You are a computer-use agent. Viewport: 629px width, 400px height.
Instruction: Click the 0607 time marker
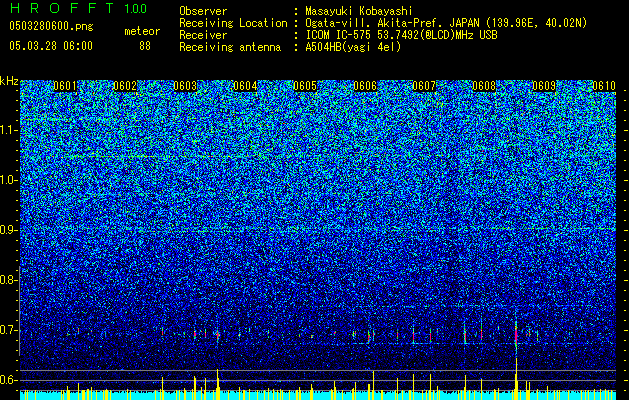pyautogui.click(x=424, y=86)
